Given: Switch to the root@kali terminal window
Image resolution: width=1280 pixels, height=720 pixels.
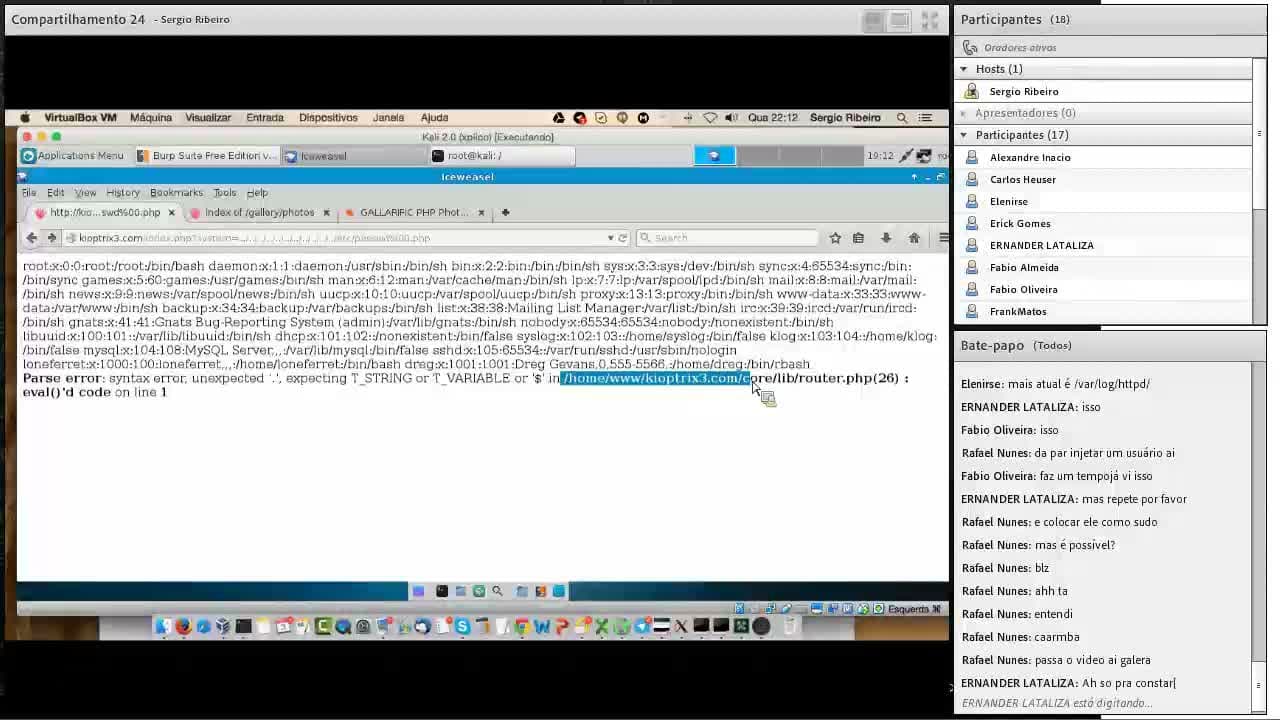Looking at the screenshot, I should (502, 156).
